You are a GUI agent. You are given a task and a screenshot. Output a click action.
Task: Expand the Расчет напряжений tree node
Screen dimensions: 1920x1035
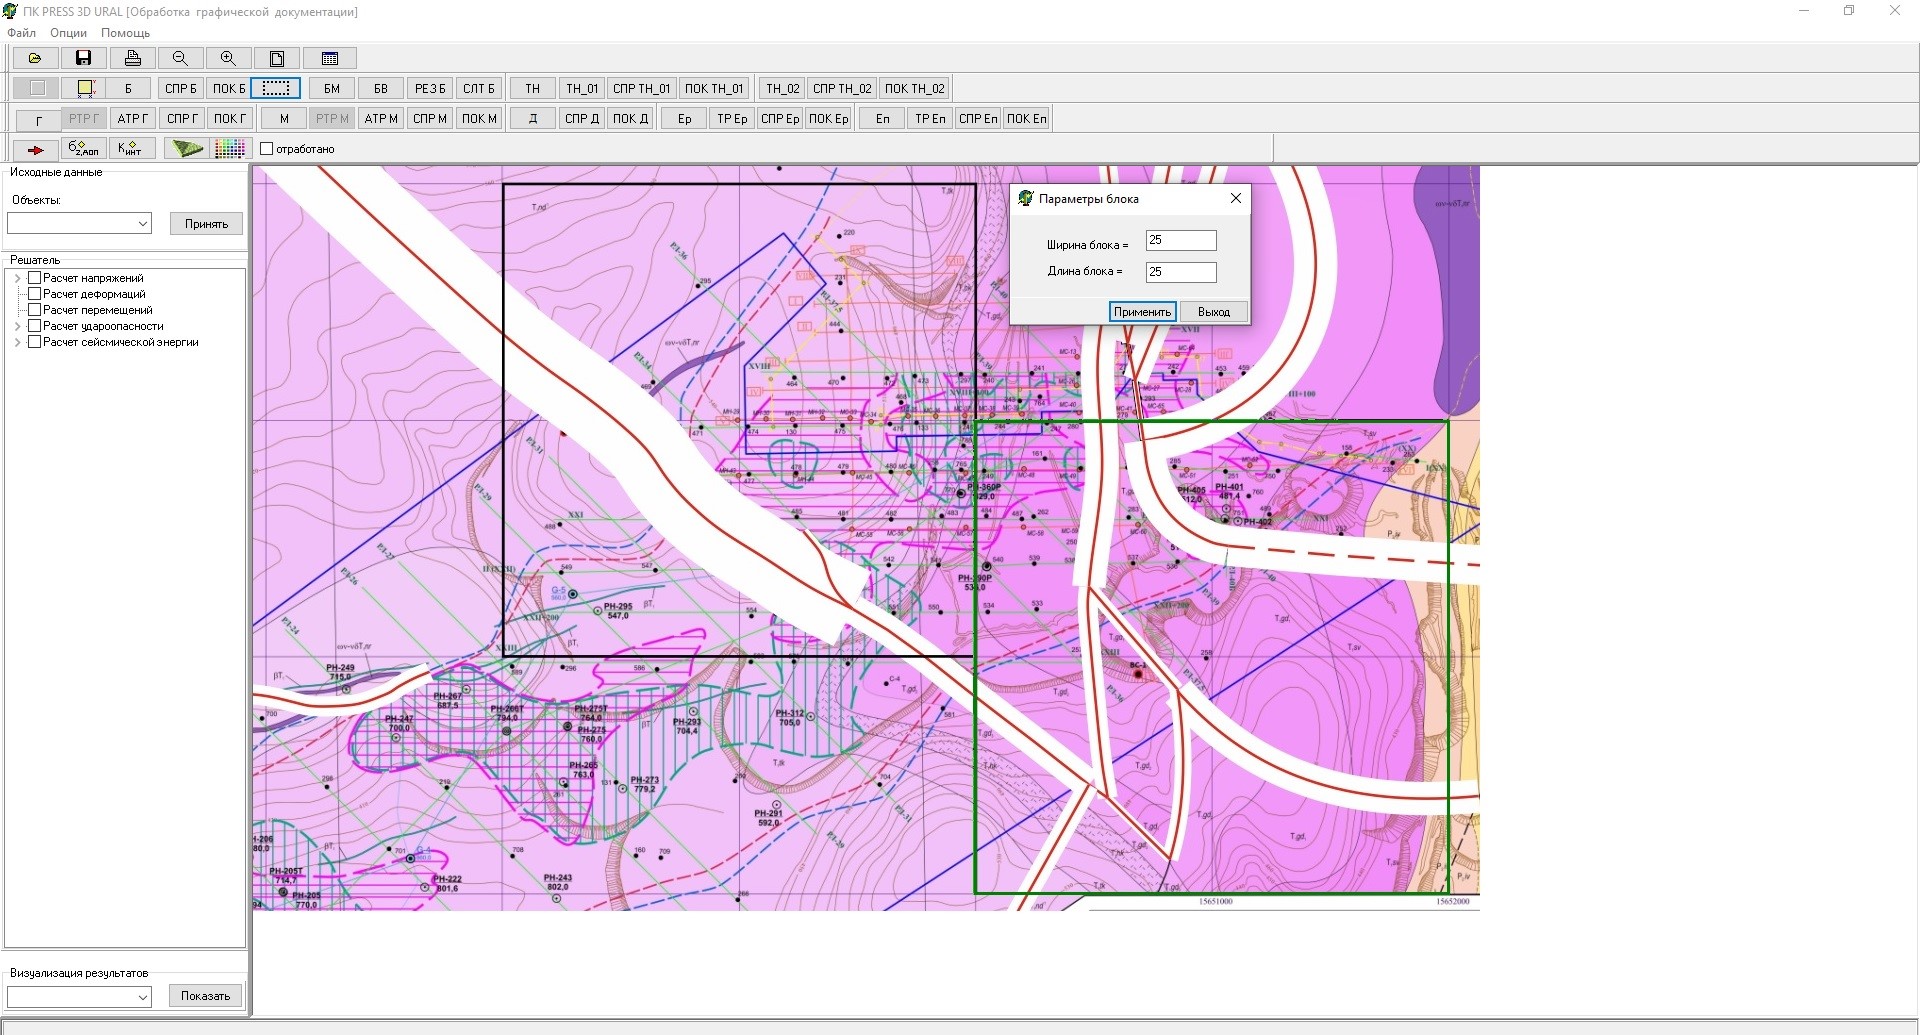(18, 278)
